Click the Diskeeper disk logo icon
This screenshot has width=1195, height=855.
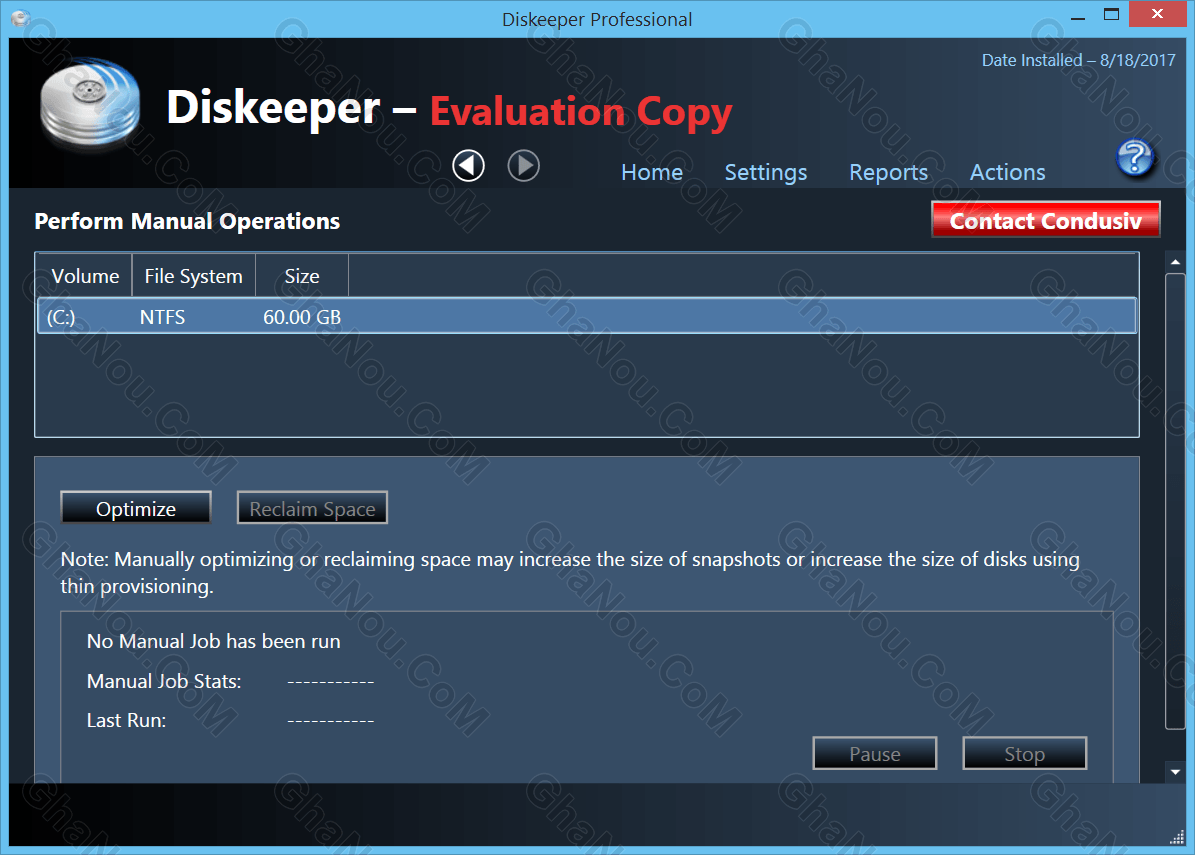click(91, 103)
